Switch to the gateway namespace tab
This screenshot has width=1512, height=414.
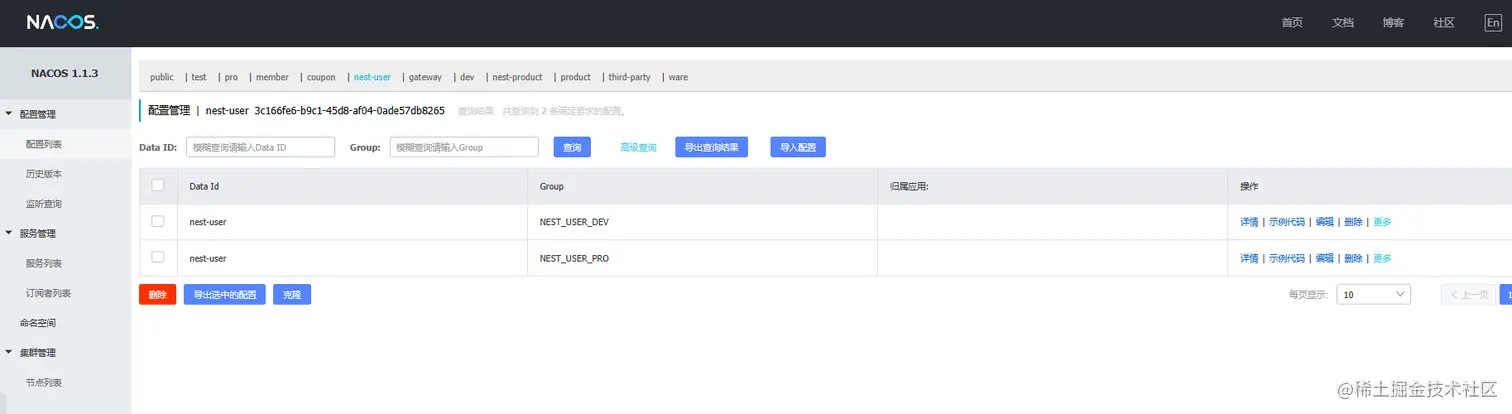coord(425,77)
